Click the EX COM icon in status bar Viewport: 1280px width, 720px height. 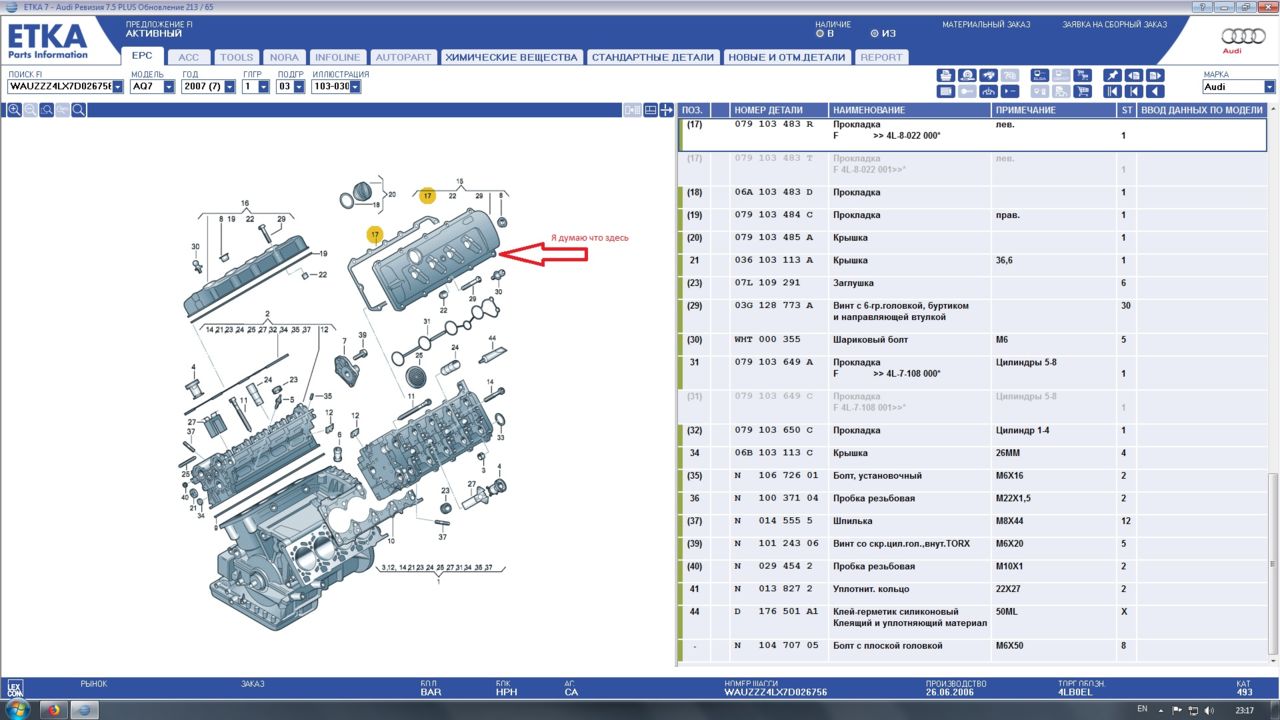click(14, 688)
